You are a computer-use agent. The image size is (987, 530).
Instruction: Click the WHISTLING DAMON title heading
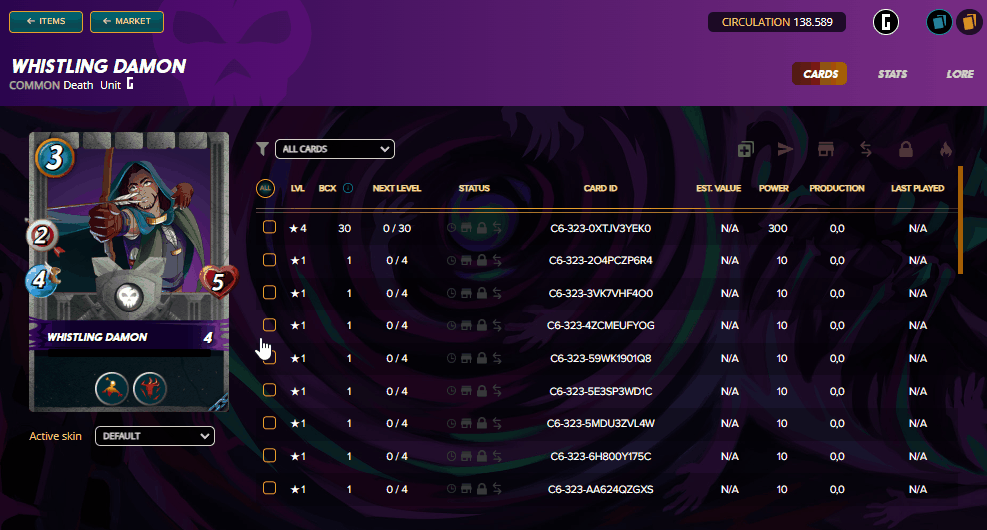pyautogui.click(x=99, y=66)
